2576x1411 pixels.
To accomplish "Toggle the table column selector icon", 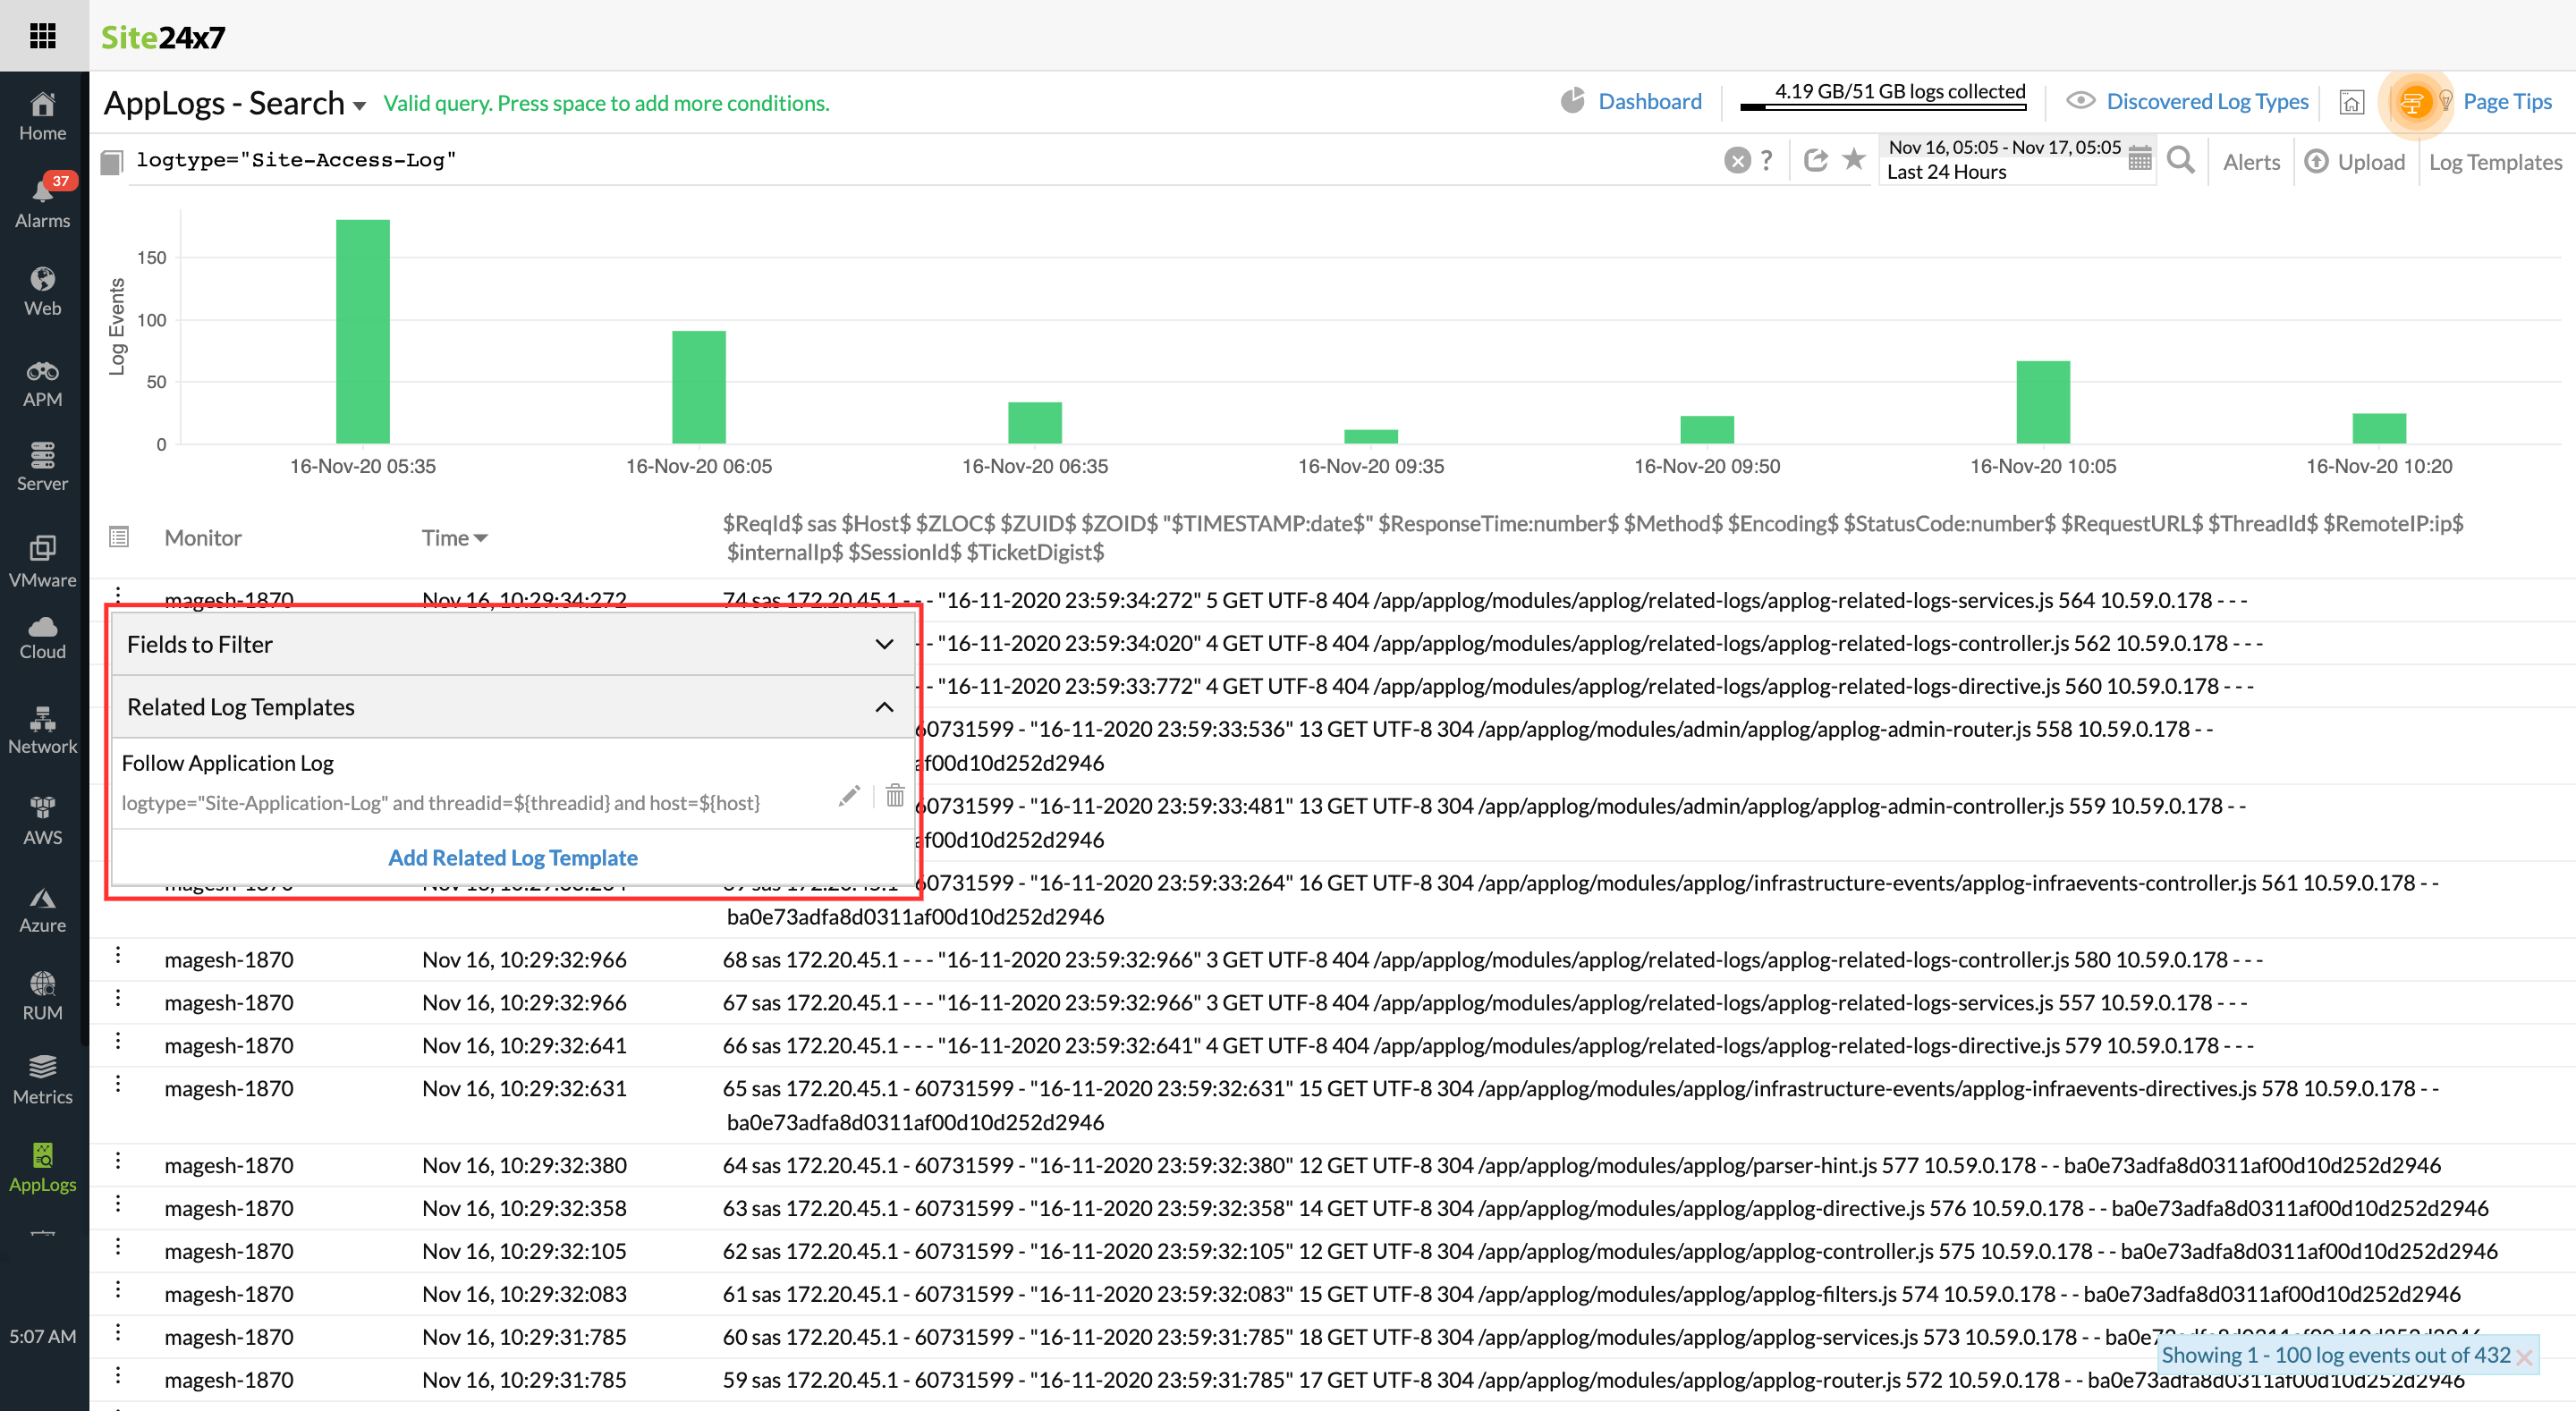I will 119,537.
